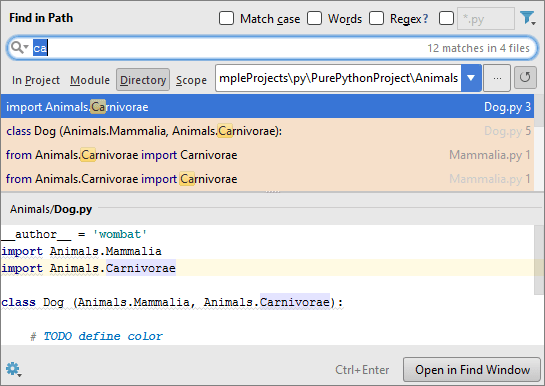Click the browse directory ellipsis button
This screenshot has width=545, height=386.
point(497,78)
